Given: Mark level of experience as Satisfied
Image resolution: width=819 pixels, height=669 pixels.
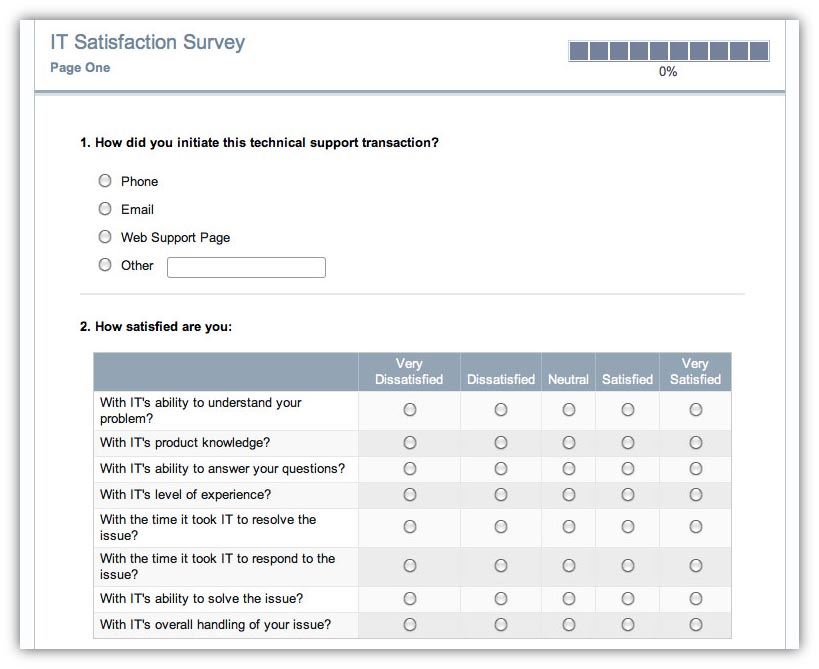Looking at the screenshot, I should tap(628, 495).
